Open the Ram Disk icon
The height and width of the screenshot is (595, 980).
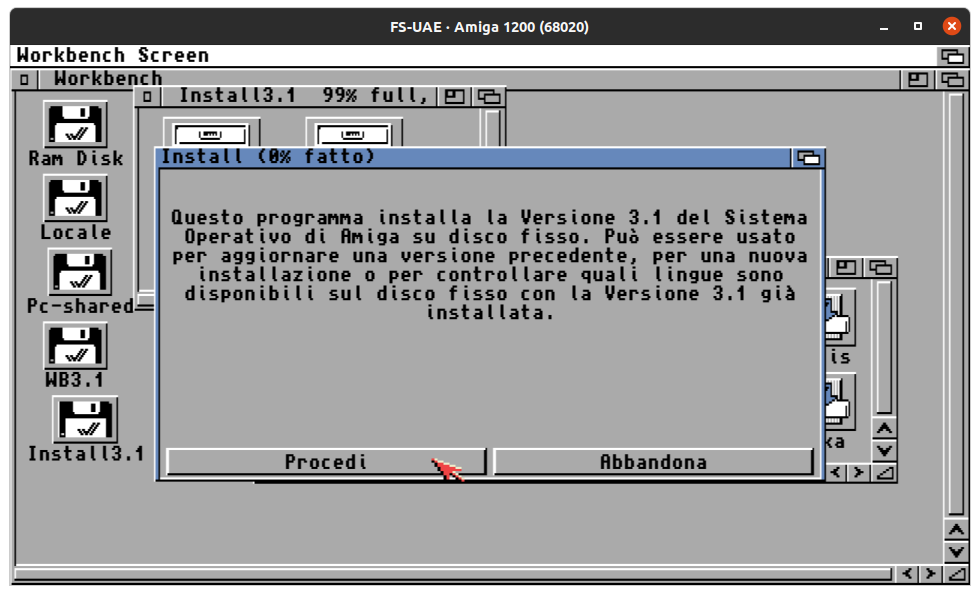coord(75,125)
